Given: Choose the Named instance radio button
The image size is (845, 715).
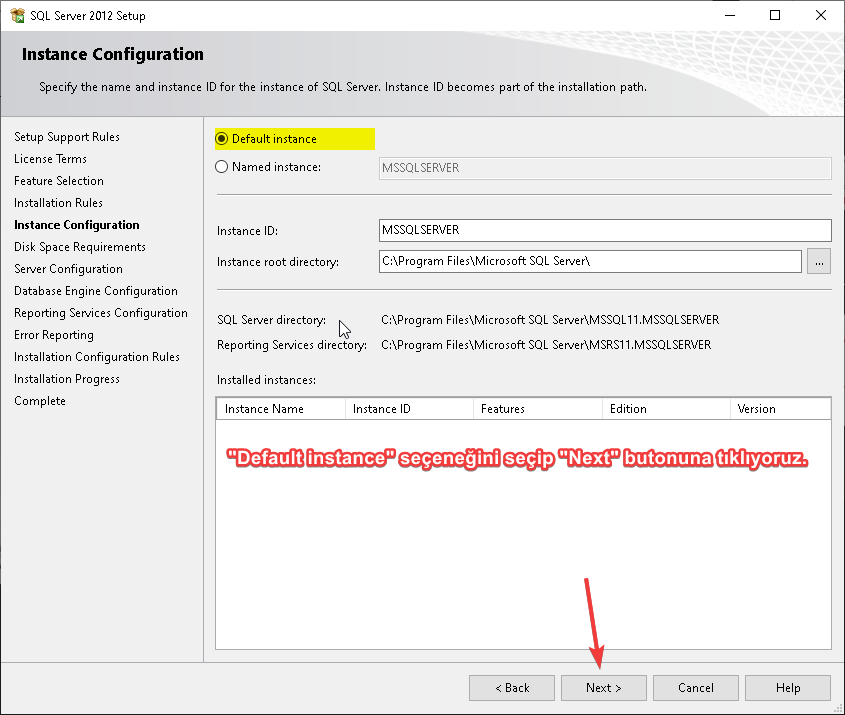Looking at the screenshot, I should (x=222, y=167).
